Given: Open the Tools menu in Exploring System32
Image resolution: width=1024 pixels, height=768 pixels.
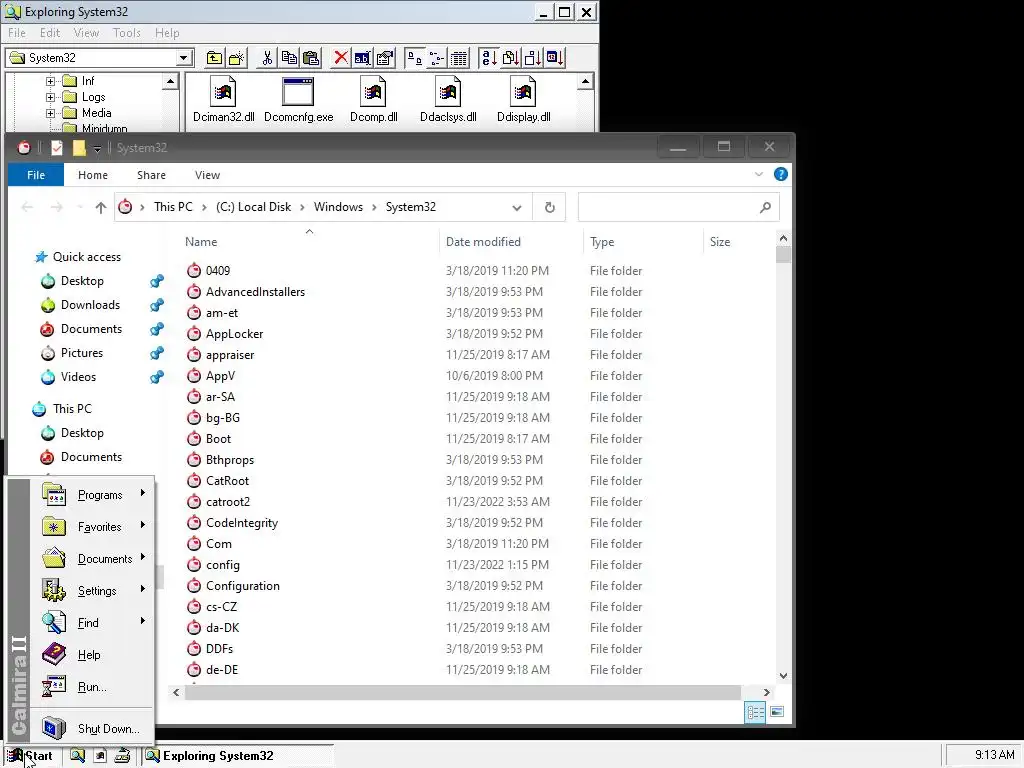Looking at the screenshot, I should pyautogui.click(x=127, y=33).
